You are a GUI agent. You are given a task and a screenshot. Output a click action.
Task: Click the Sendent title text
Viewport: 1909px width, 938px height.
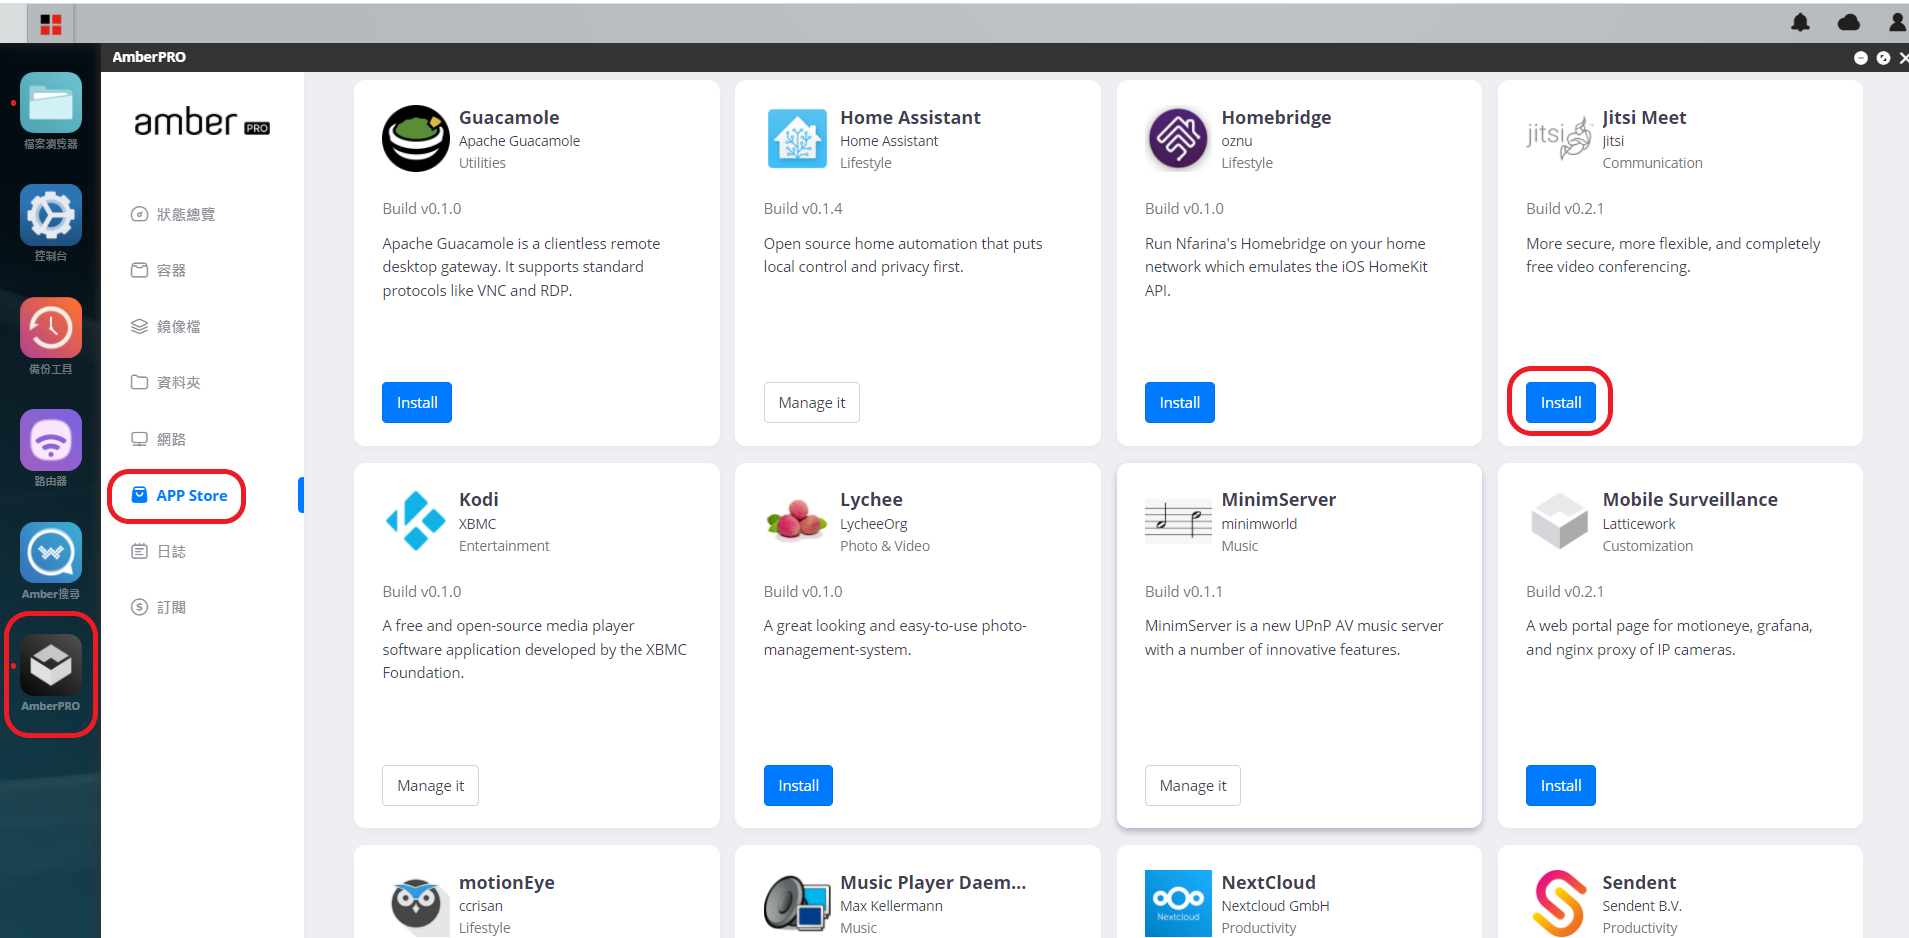pyautogui.click(x=1639, y=882)
